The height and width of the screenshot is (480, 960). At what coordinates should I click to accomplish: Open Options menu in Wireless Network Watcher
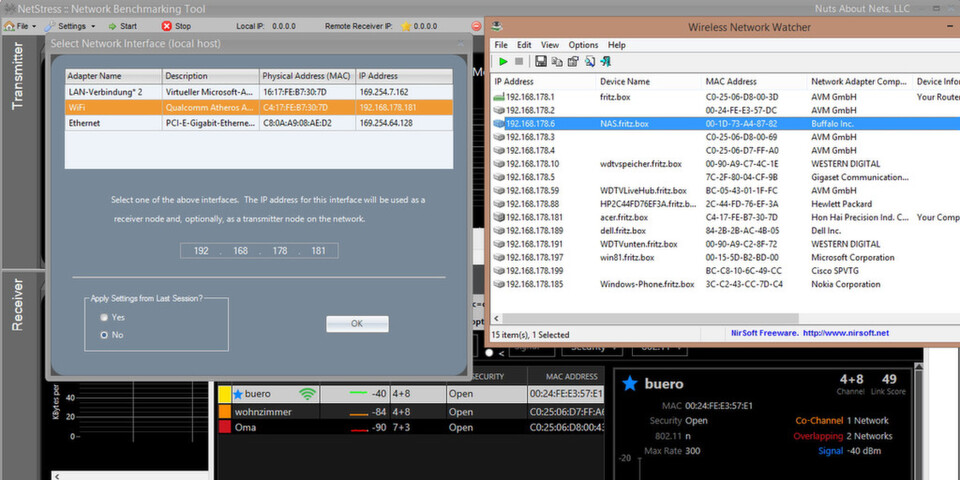tap(583, 45)
